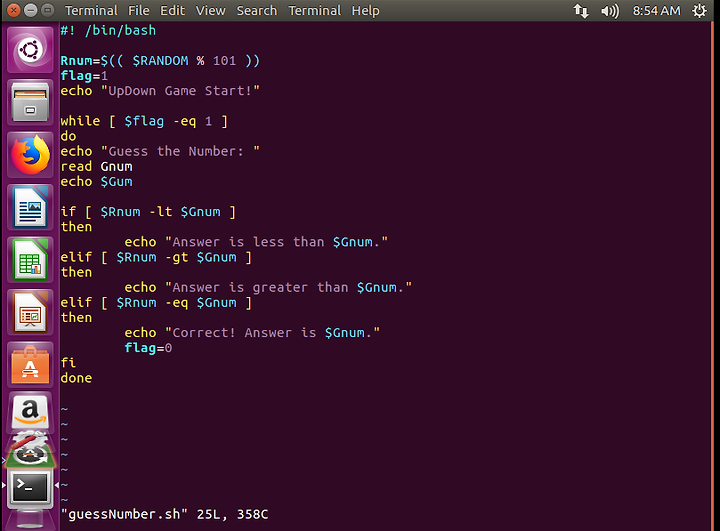Open the second Terminal menu next to Help
This screenshot has width=720, height=531.
(315, 10)
